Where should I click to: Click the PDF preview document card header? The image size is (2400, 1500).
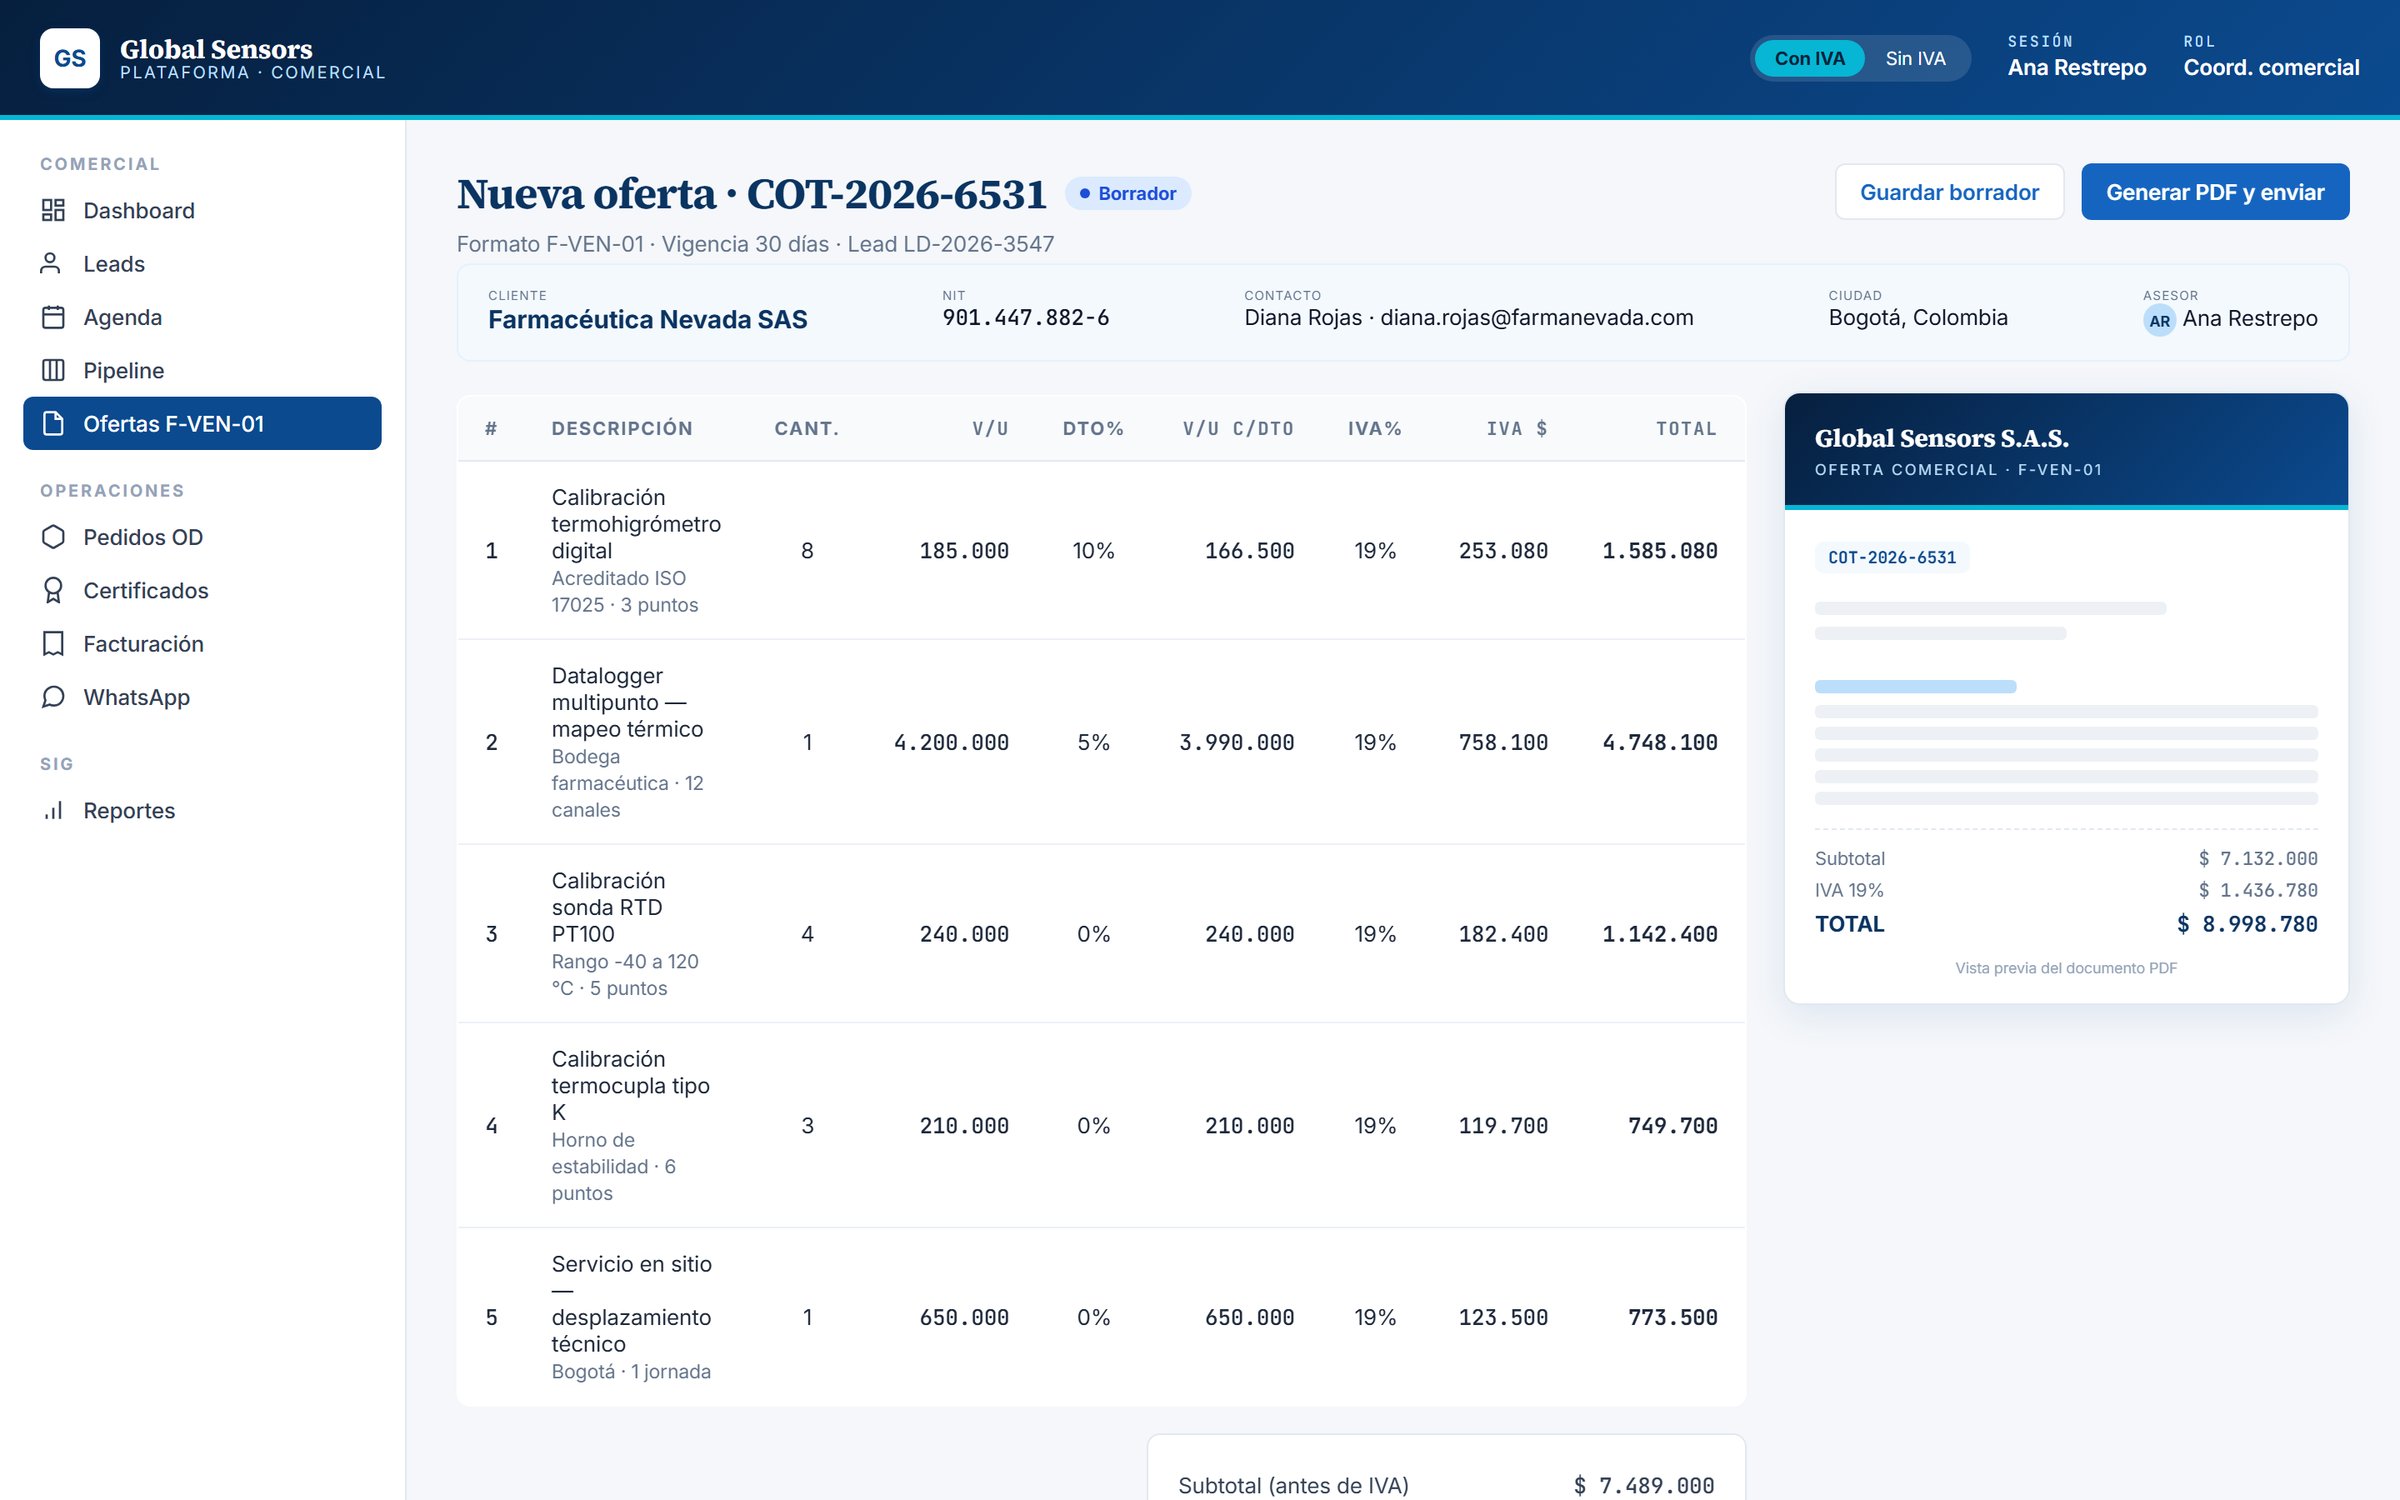coord(2066,450)
